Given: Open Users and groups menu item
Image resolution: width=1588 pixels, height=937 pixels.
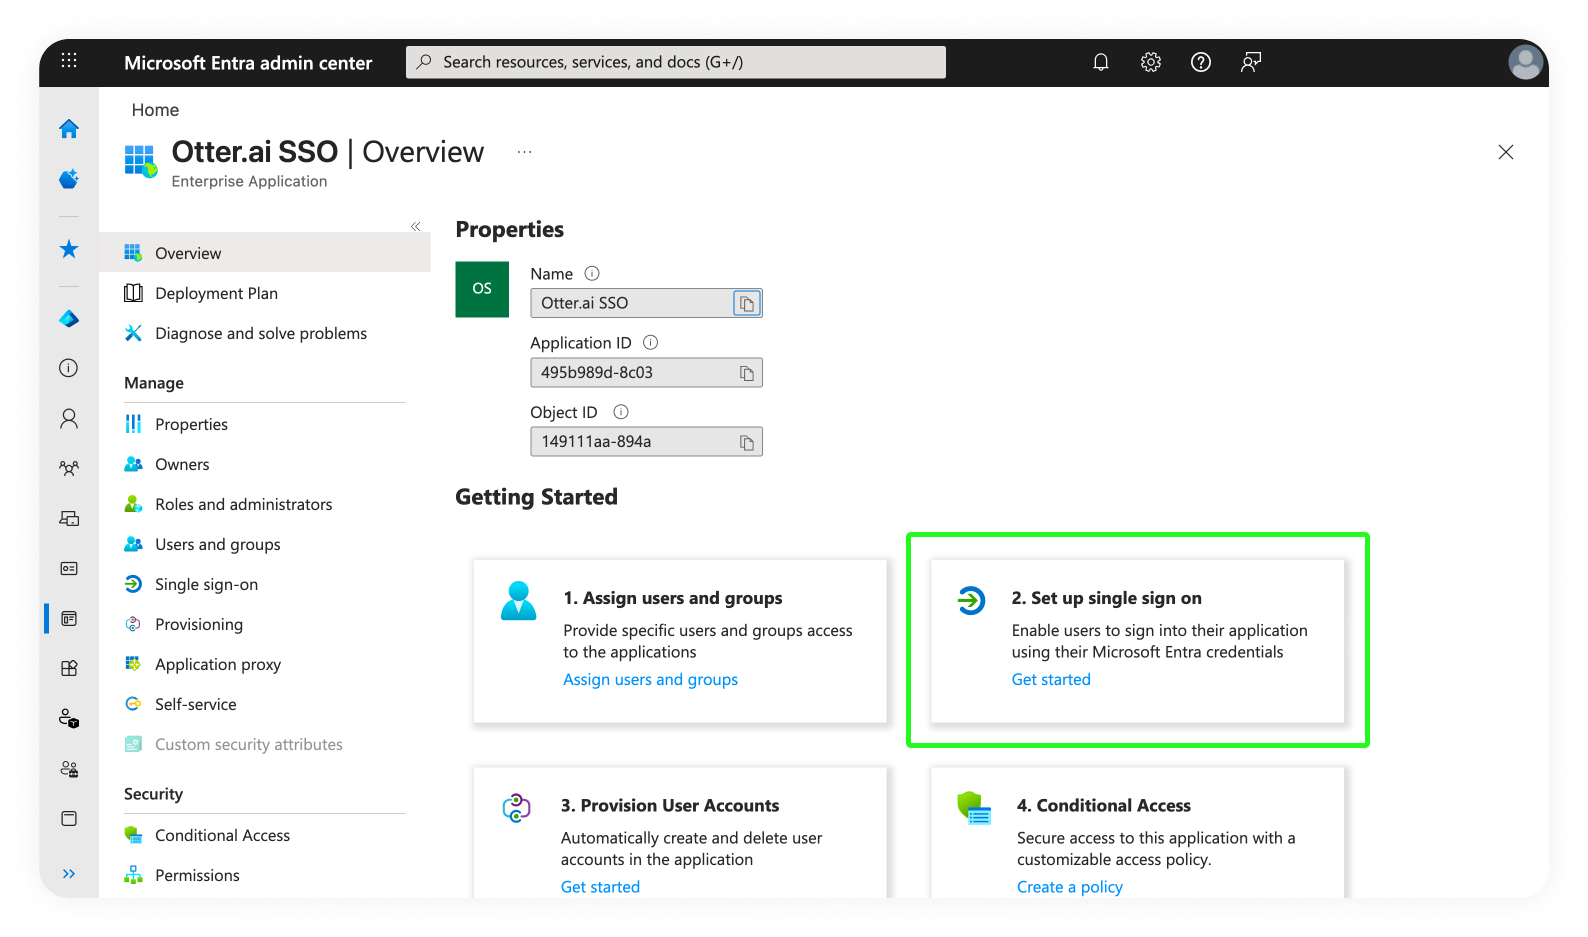Looking at the screenshot, I should (217, 545).
